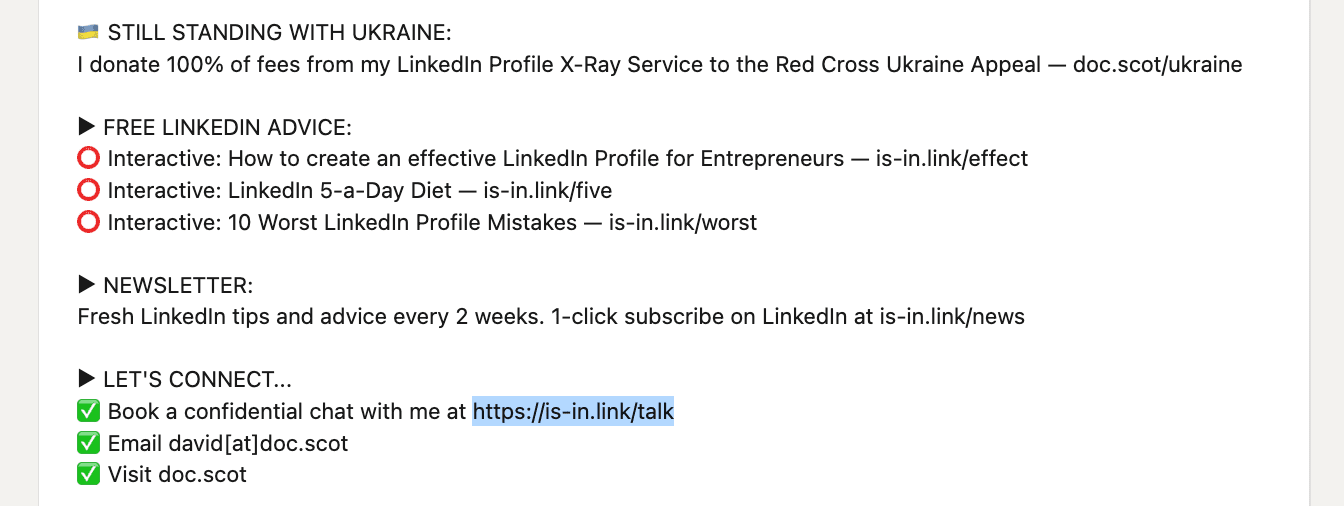Click the Ukraine flag emoji
The height and width of the screenshot is (506, 1344).
(88, 33)
